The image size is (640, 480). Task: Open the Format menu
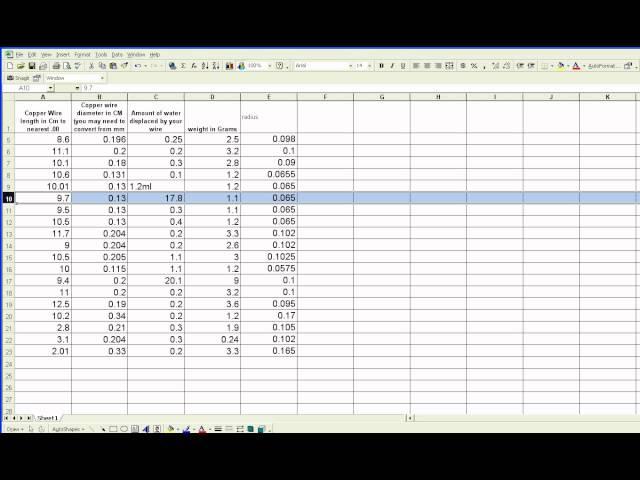82,54
